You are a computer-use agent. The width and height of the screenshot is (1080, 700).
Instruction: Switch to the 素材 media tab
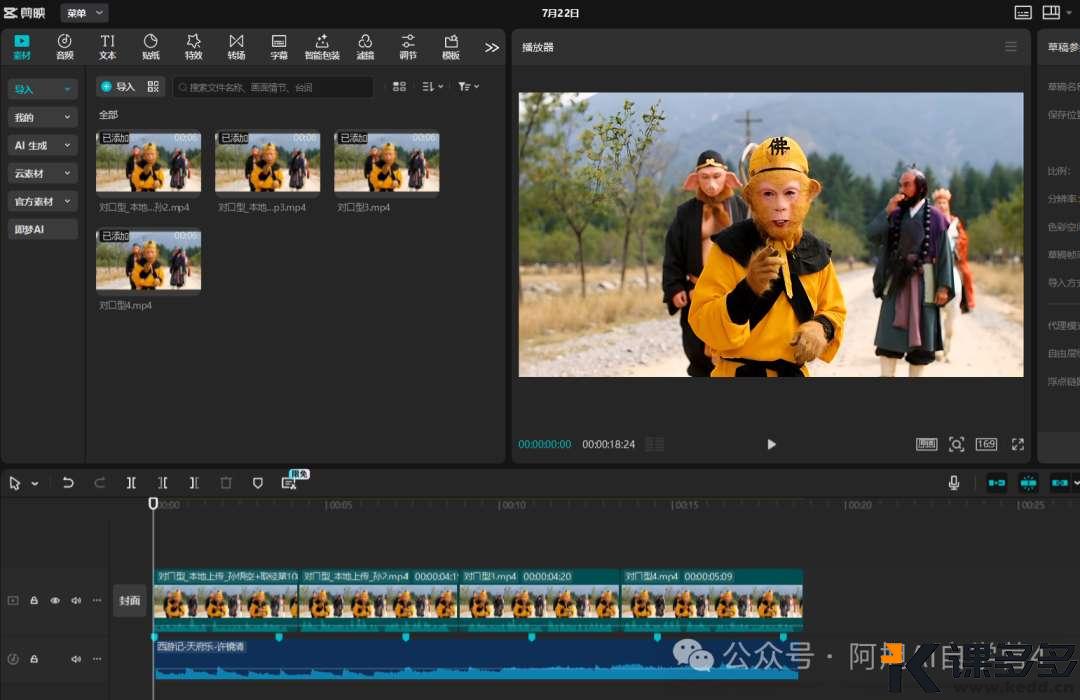pyautogui.click(x=22, y=47)
